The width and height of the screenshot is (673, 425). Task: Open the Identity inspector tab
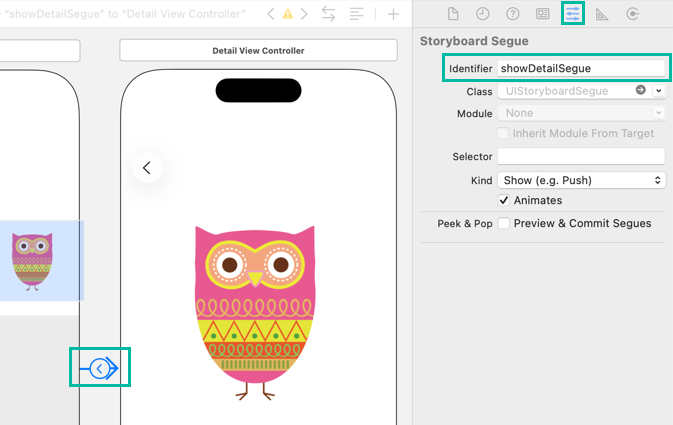[x=543, y=14]
